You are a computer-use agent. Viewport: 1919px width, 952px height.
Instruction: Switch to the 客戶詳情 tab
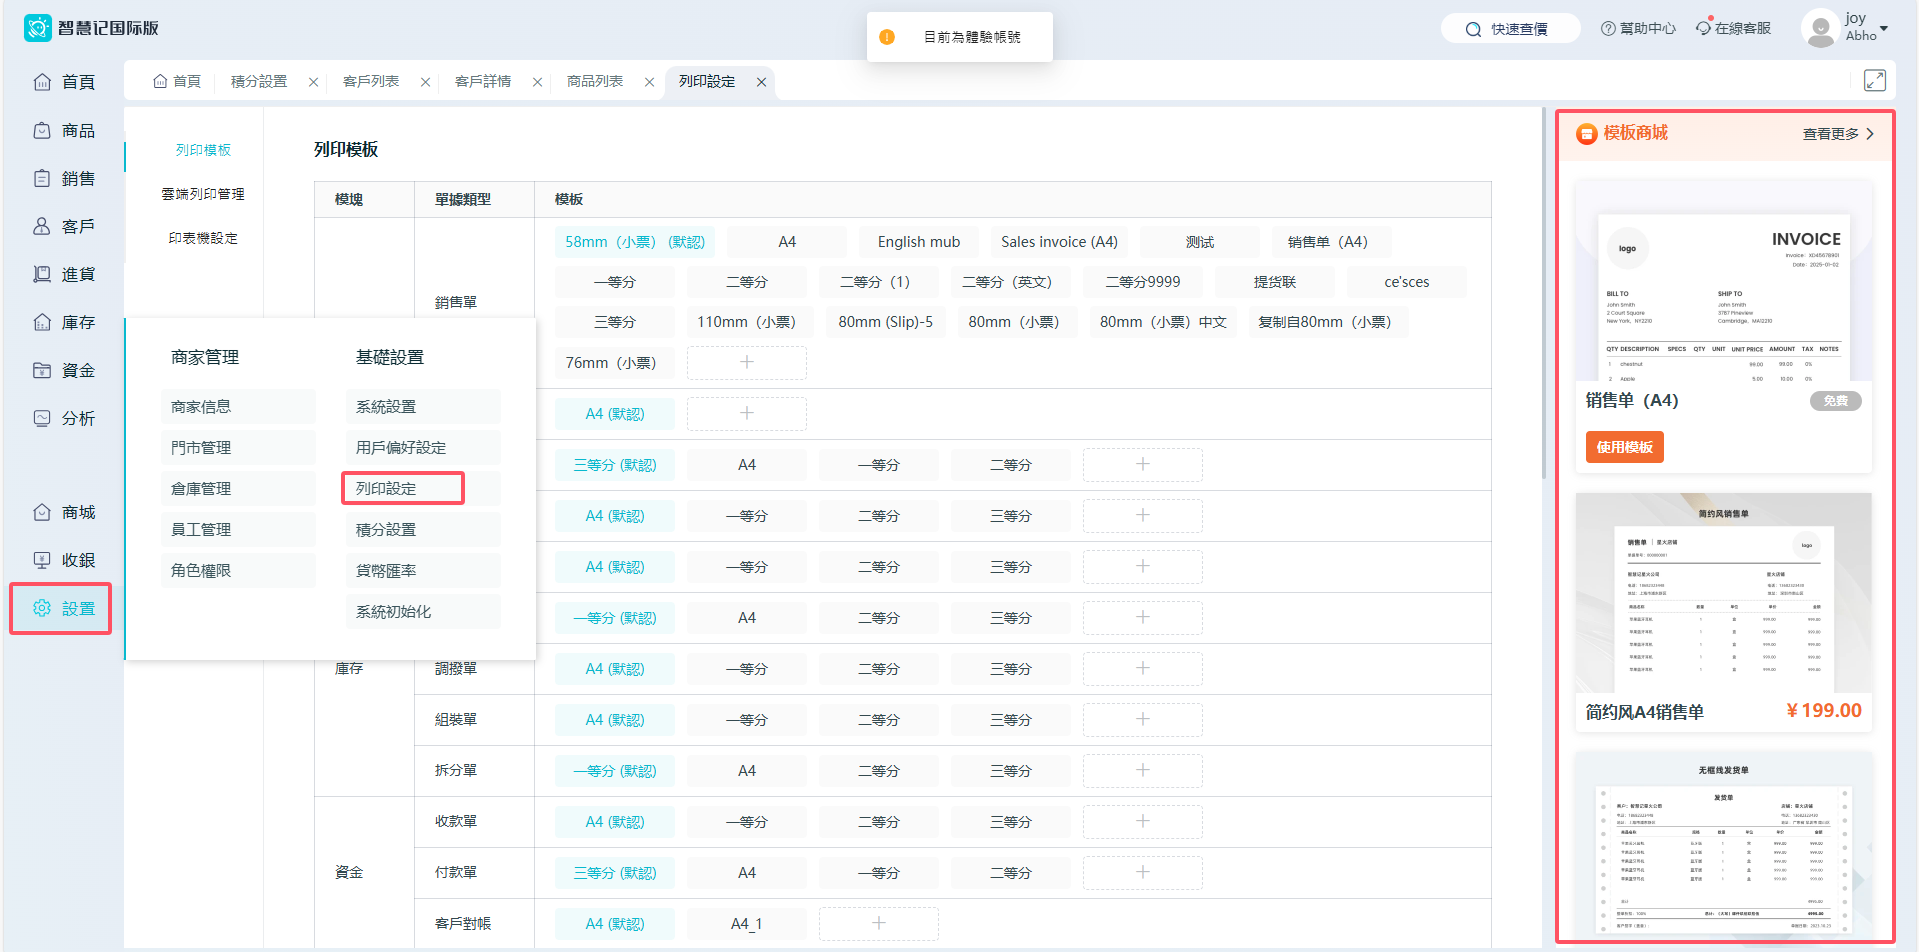(x=482, y=82)
